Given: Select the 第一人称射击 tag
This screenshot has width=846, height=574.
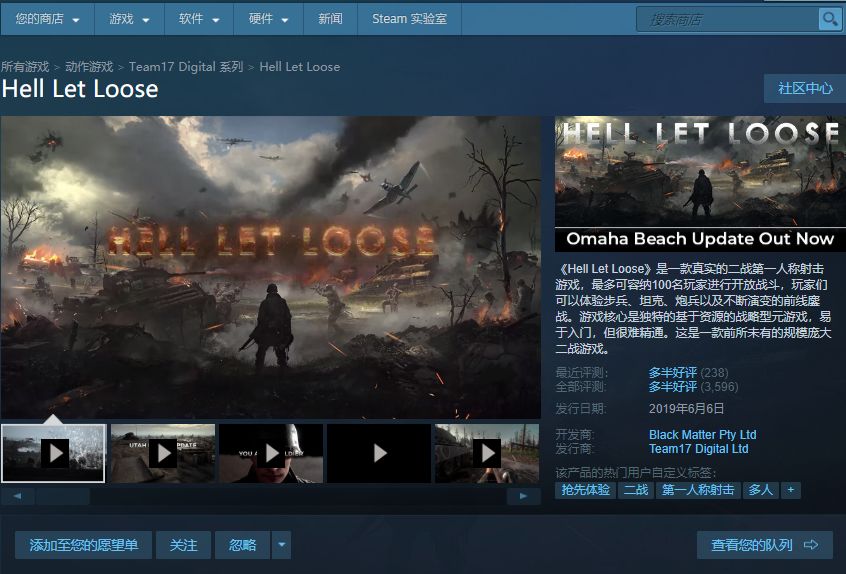Looking at the screenshot, I should (698, 490).
